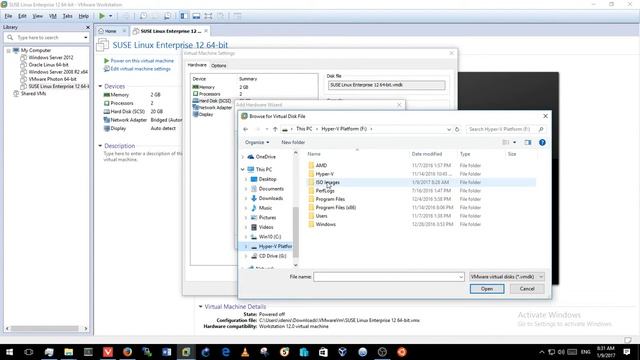
Task: Click the Disk file field in Virtual Machine Settings
Action: coord(386,85)
